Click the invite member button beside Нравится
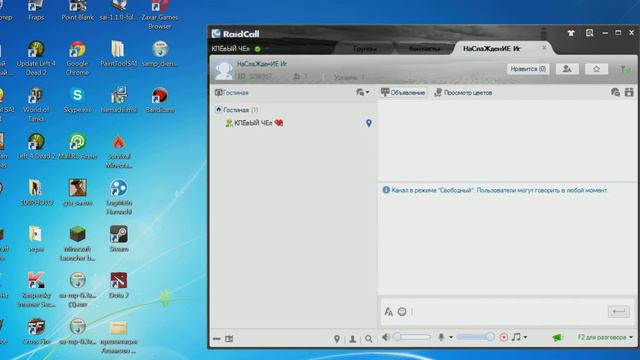The image size is (640, 360). pyautogui.click(x=567, y=69)
